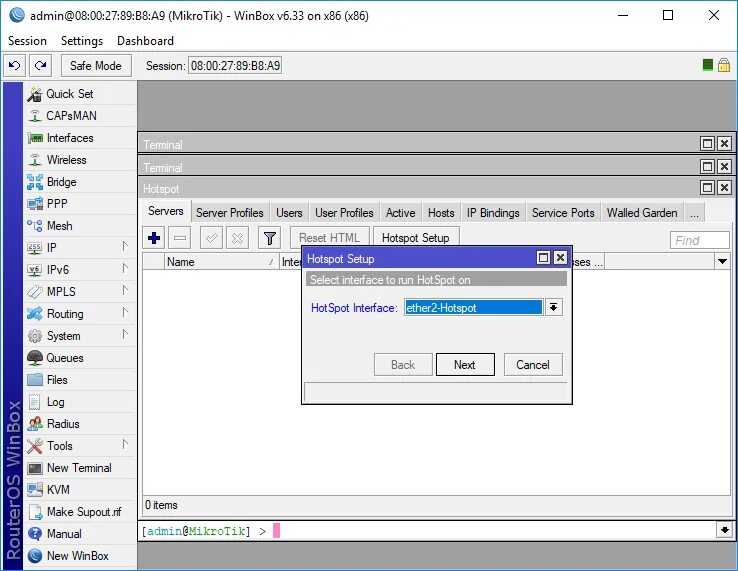This screenshot has width=738, height=571.
Task: Click the Find search field
Action: [699, 240]
